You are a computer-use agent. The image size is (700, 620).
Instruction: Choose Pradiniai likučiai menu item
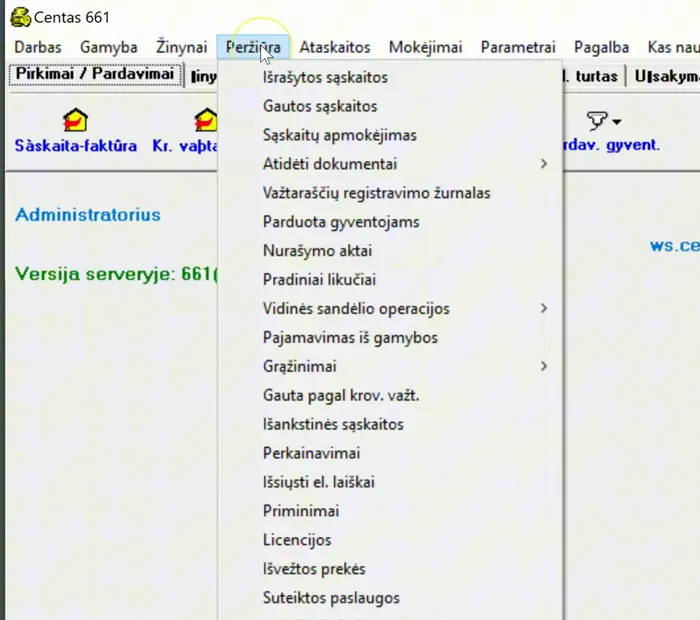coord(390,279)
